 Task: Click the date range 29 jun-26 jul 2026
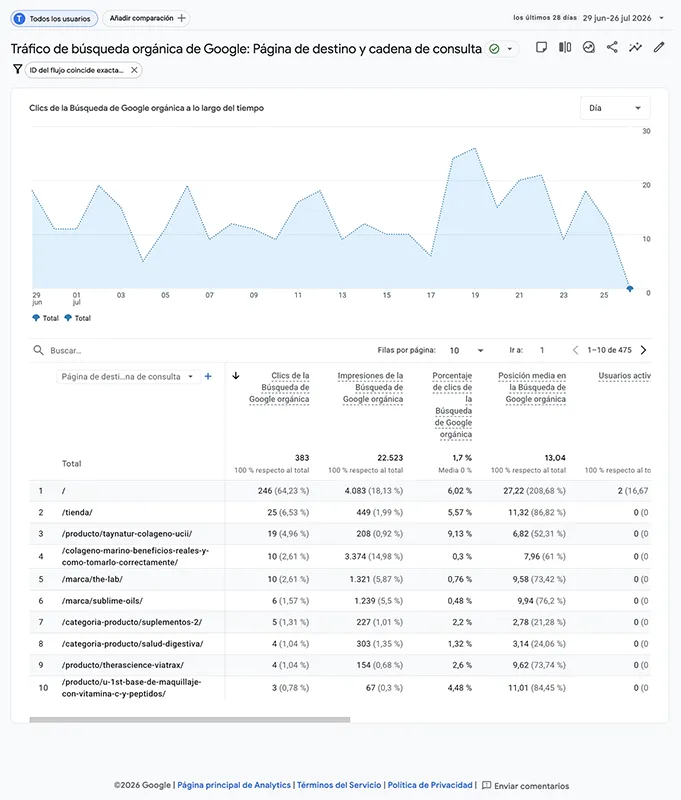click(617, 18)
